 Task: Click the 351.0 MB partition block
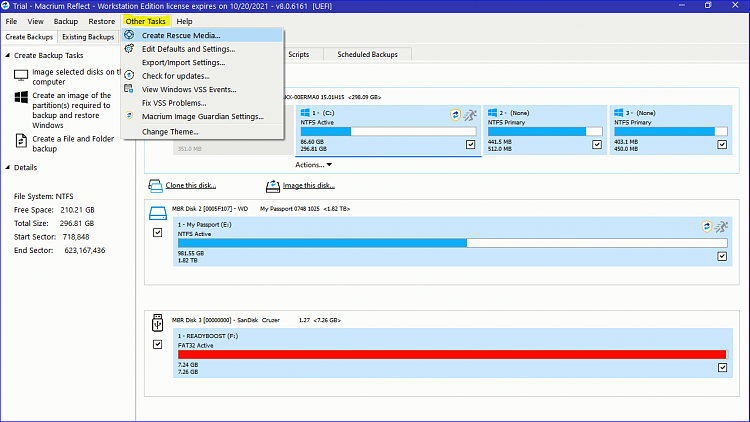[233, 147]
